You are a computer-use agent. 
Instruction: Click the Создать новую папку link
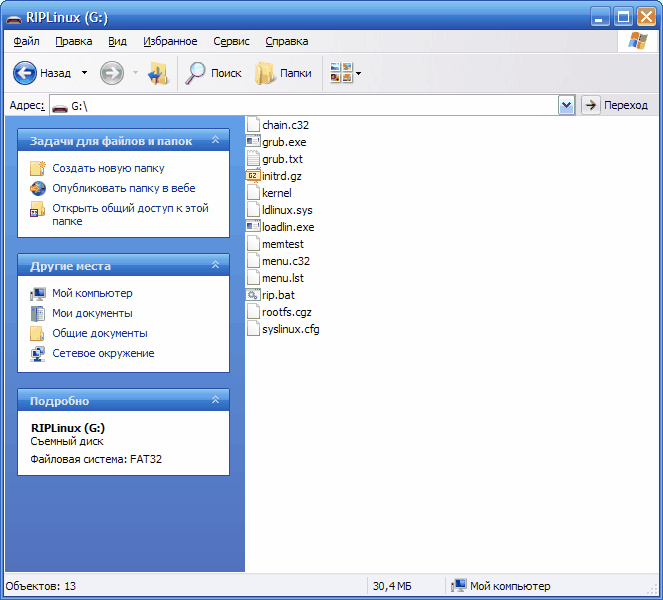pyautogui.click(x=108, y=168)
